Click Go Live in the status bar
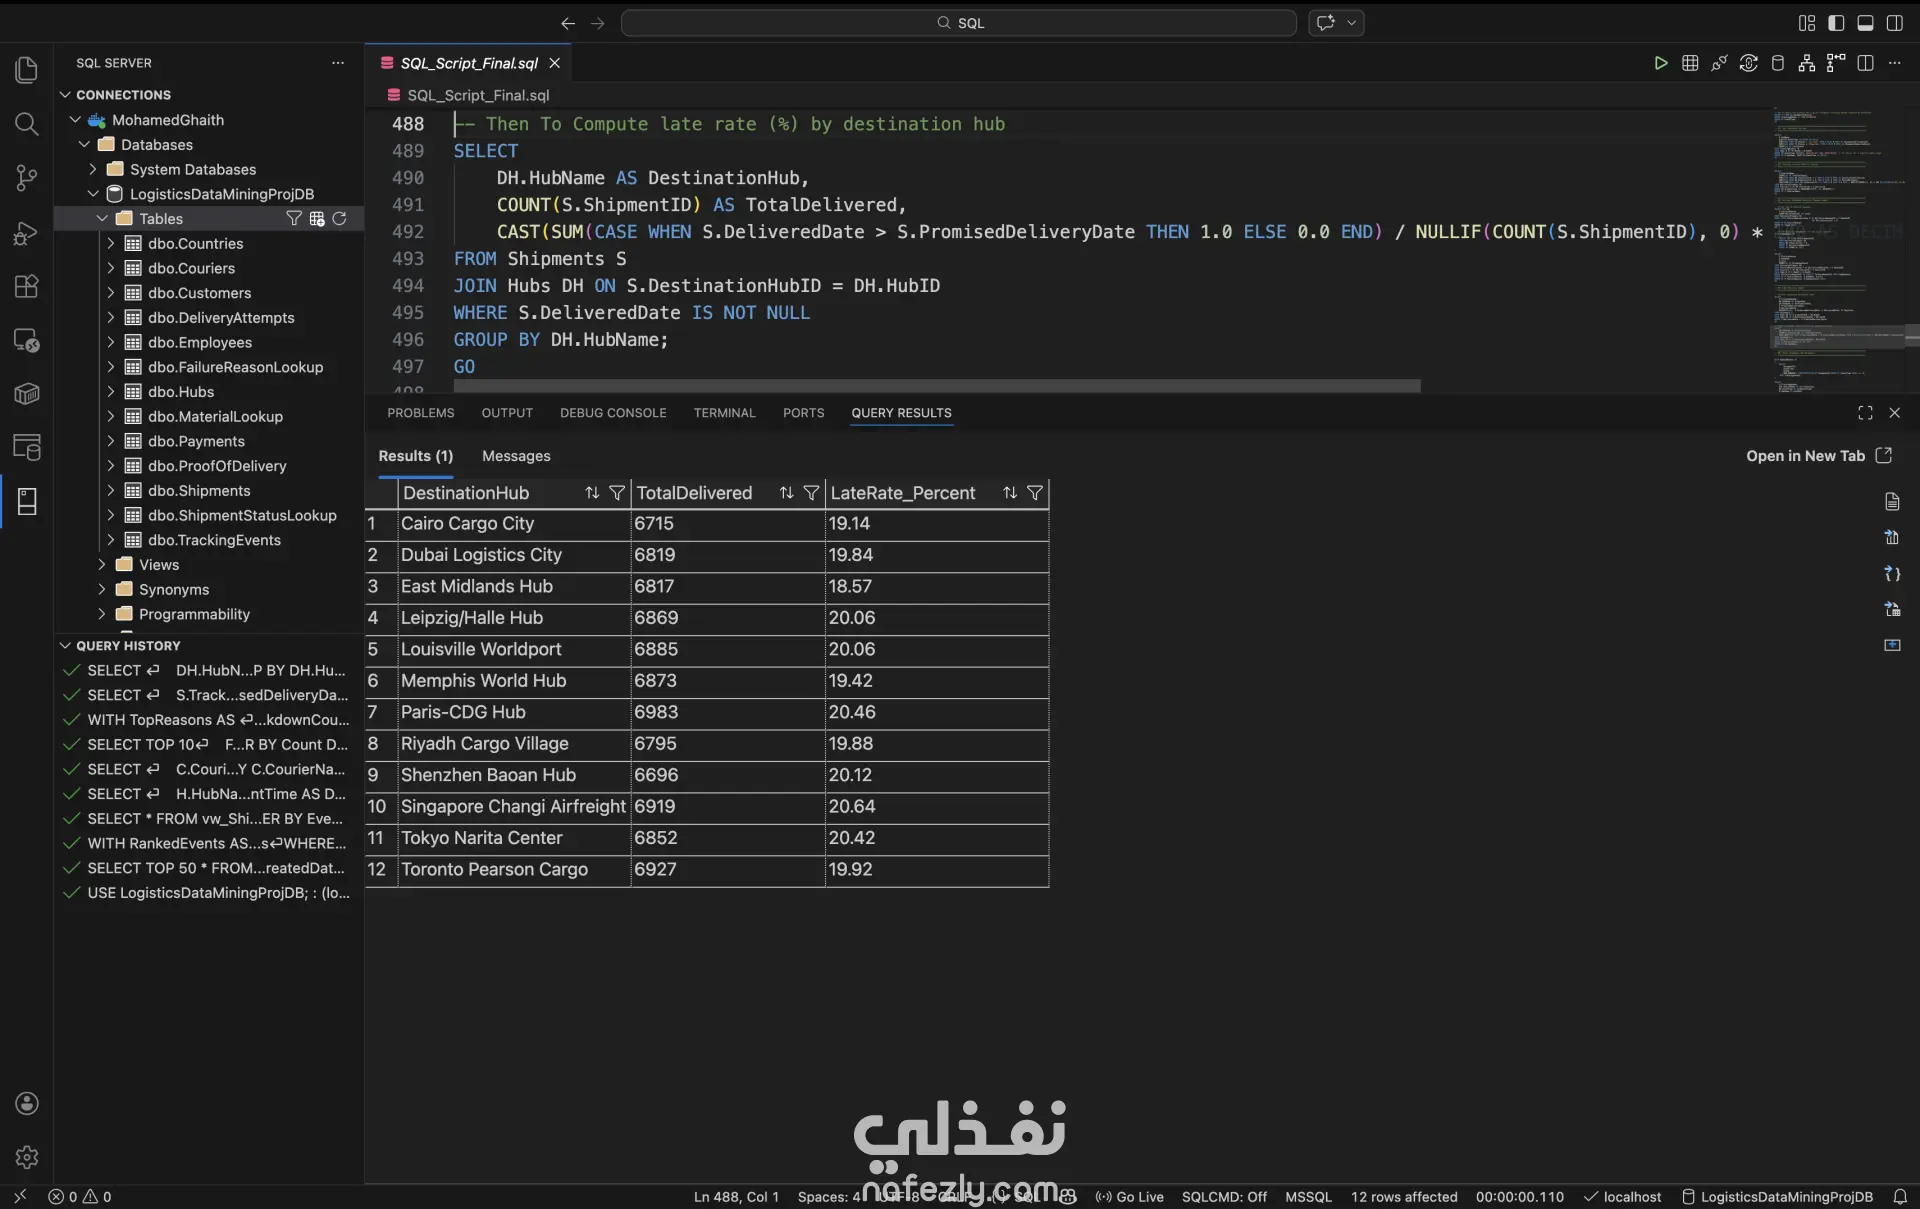This screenshot has width=1920, height=1209. 1129,1196
